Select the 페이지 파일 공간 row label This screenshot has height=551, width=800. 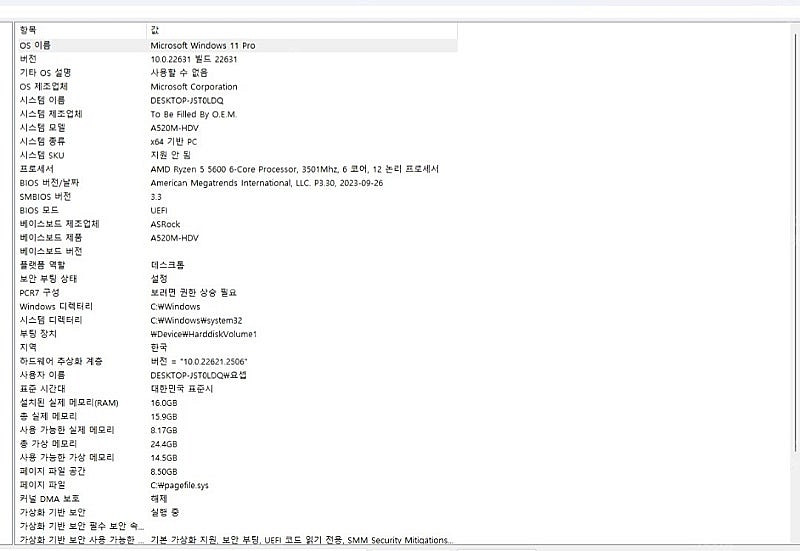[x=52, y=471]
